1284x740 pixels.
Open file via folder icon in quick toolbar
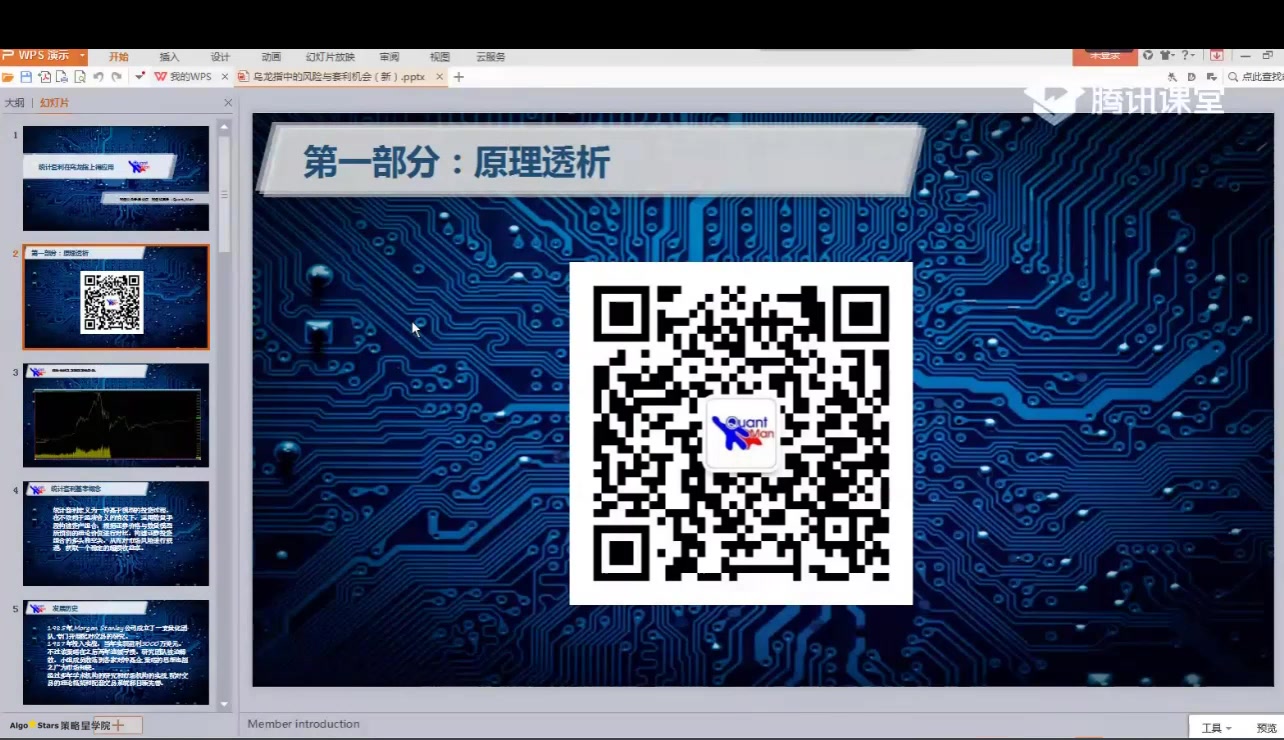(8, 77)
